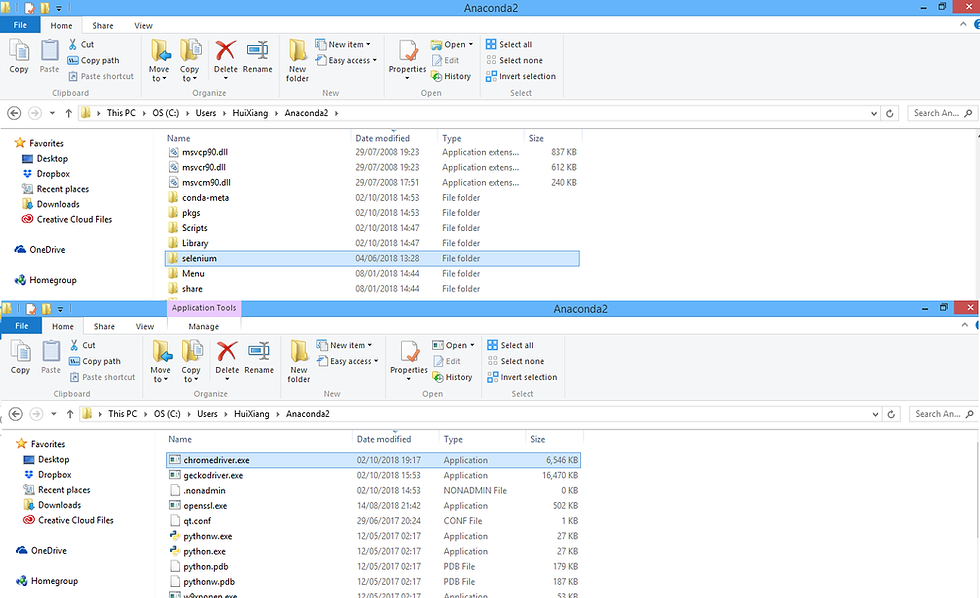Expand address history dropdown in the lower window
Image resolution: width=980 pixels, height=598 pixels.
(x=875, y=414)
